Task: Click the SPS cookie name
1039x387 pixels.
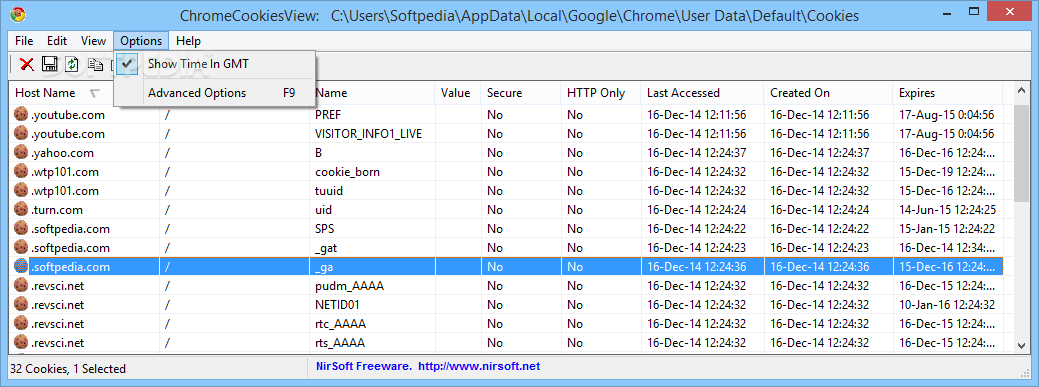Action: pyautogui.click(x=325, y=229)
